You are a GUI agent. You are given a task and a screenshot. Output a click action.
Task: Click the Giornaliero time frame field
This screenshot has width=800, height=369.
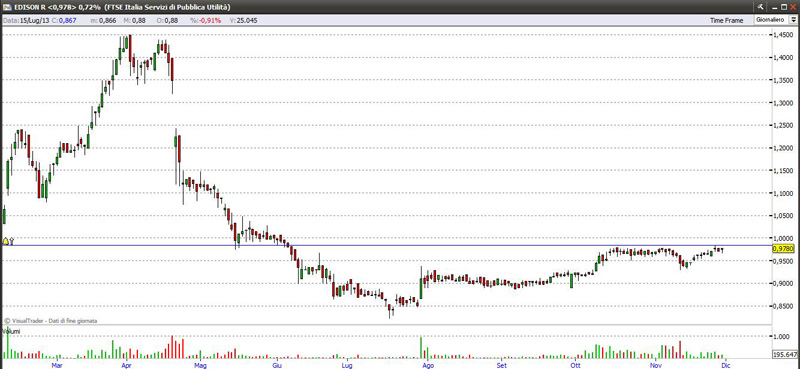tap(771, 19)
